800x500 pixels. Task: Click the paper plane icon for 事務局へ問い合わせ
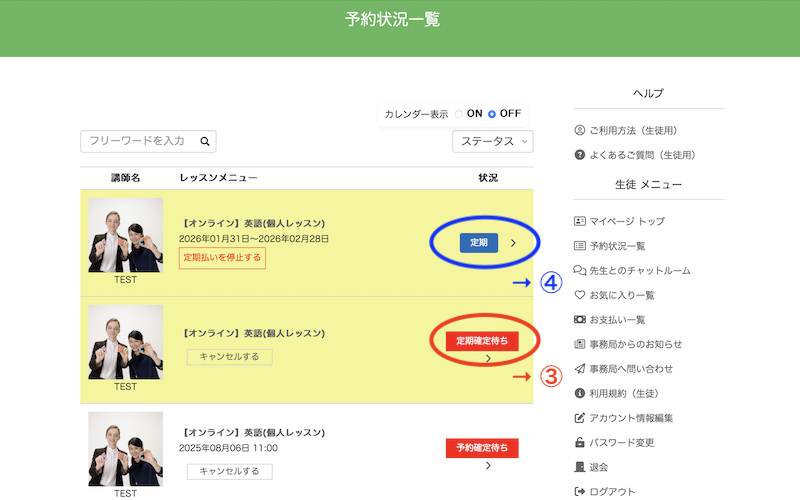click(579, 369)
